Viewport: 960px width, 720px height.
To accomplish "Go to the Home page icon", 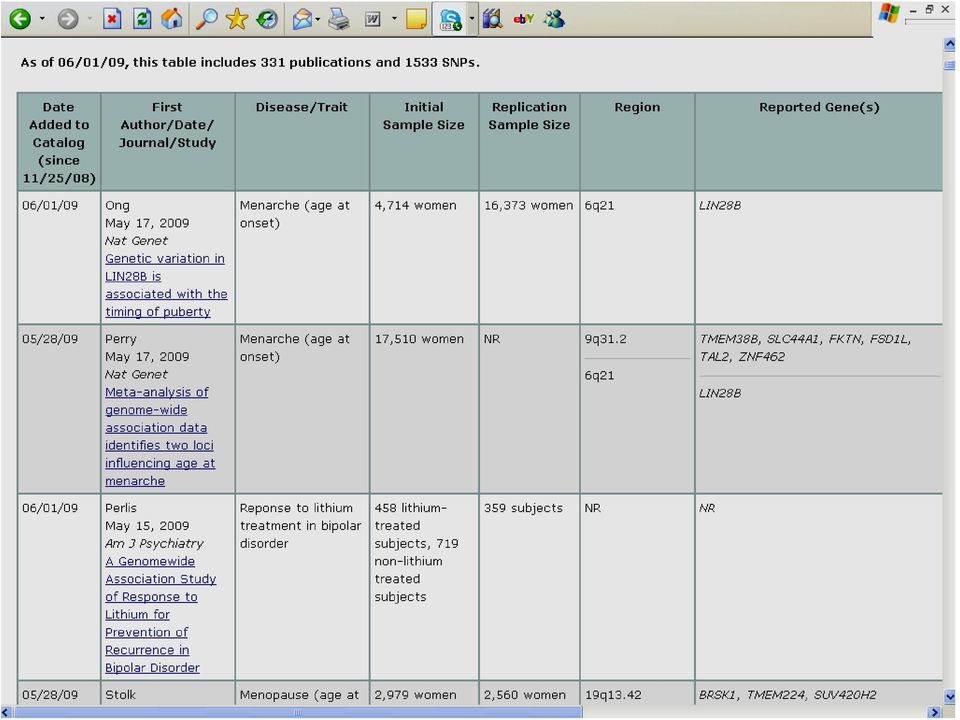I will point(171,19).
